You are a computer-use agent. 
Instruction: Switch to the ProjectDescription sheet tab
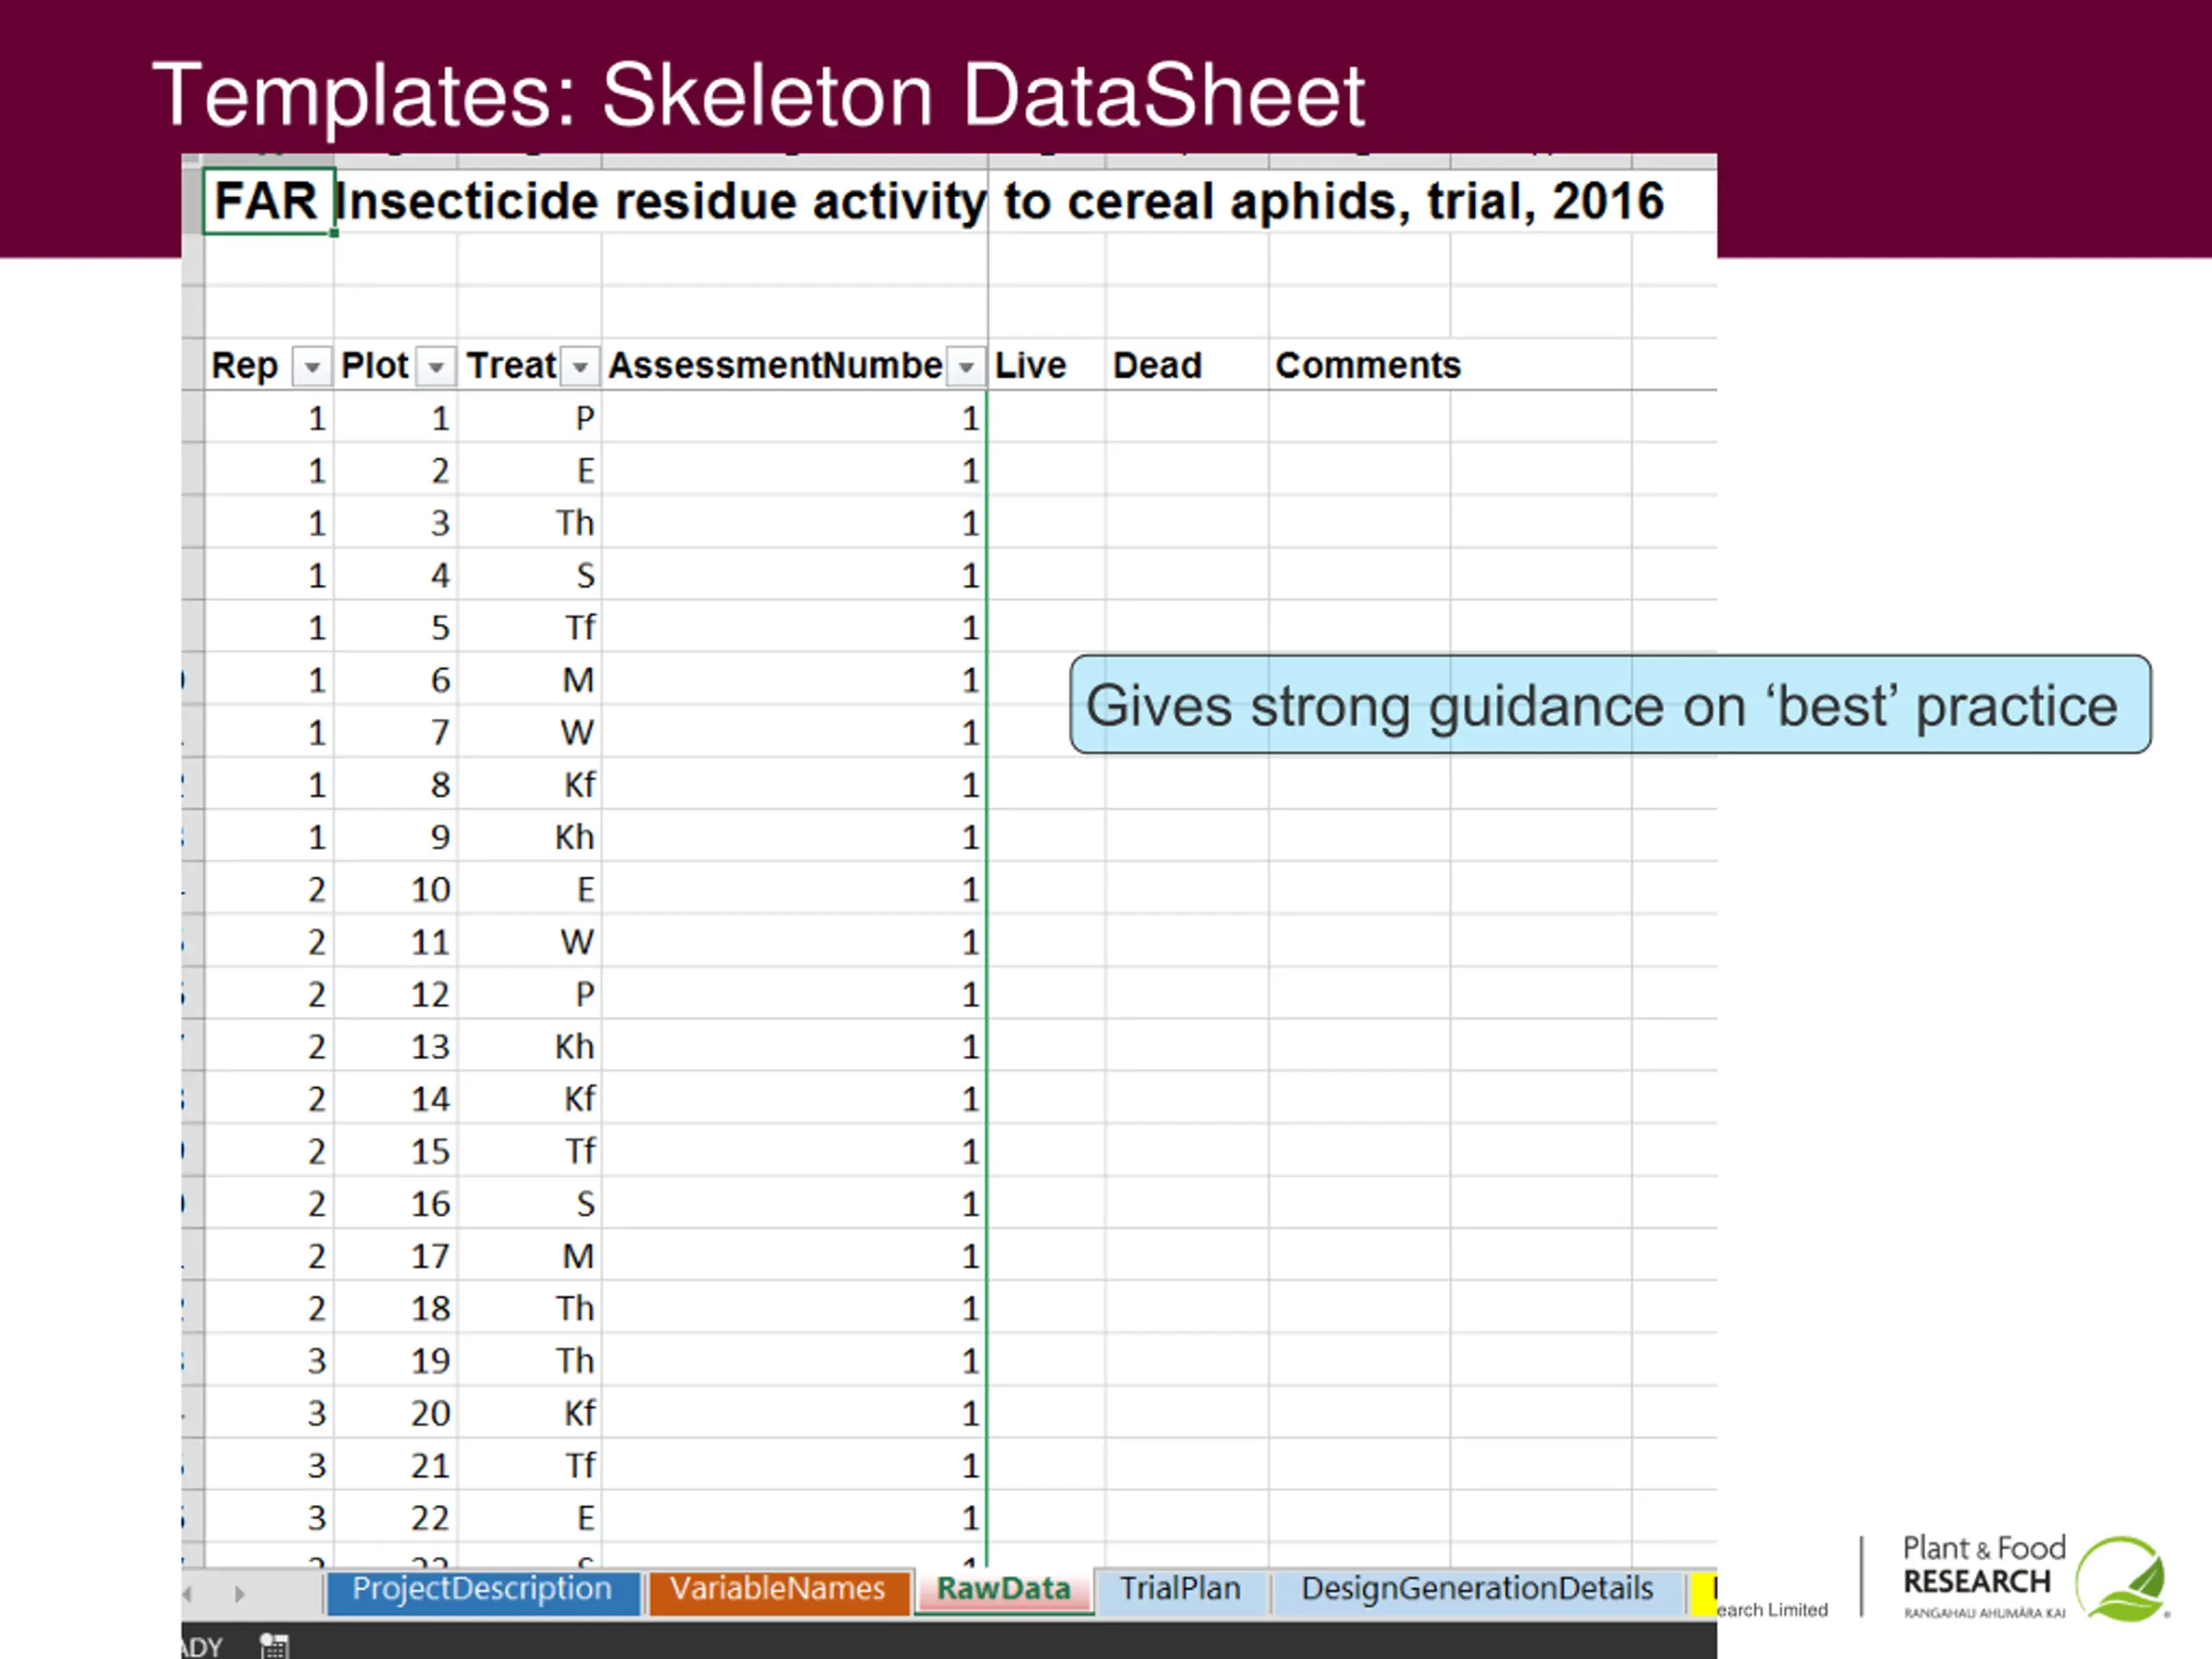pos(482,1590)
